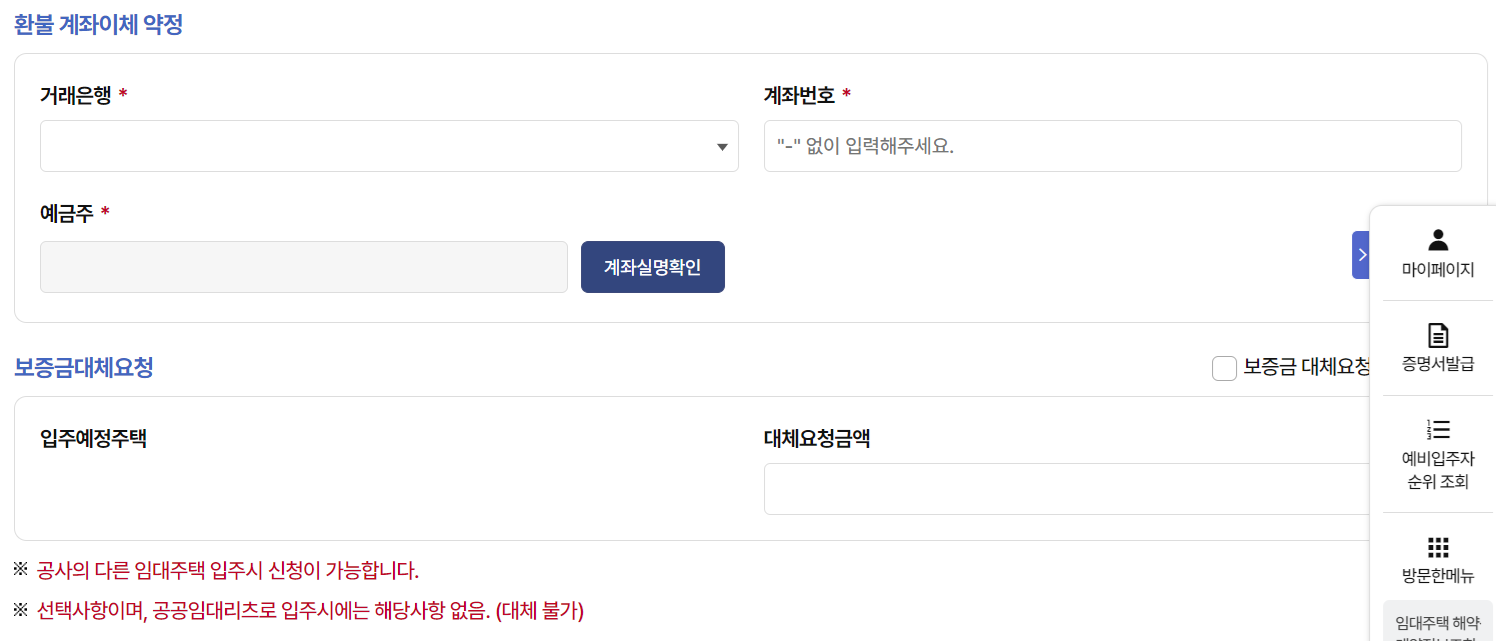Click the 증명서발급 document icon
Screen dimensions: 1496x641
coord(1437,345)
